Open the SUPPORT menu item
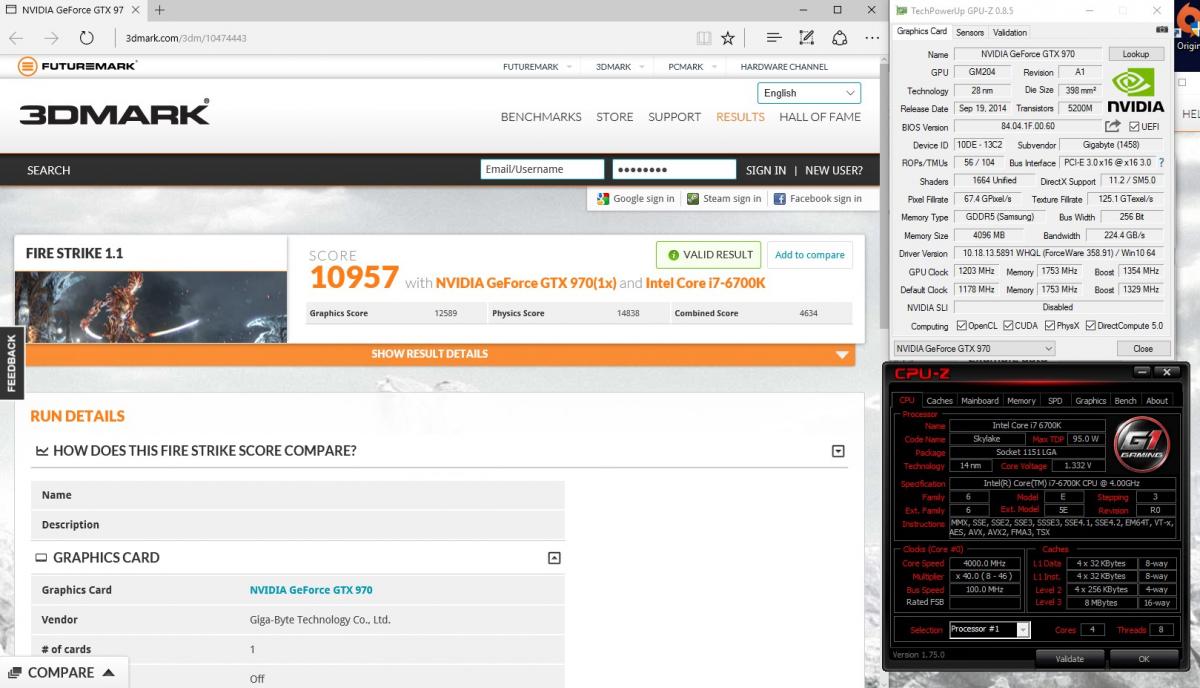 (x=674, y=117)
